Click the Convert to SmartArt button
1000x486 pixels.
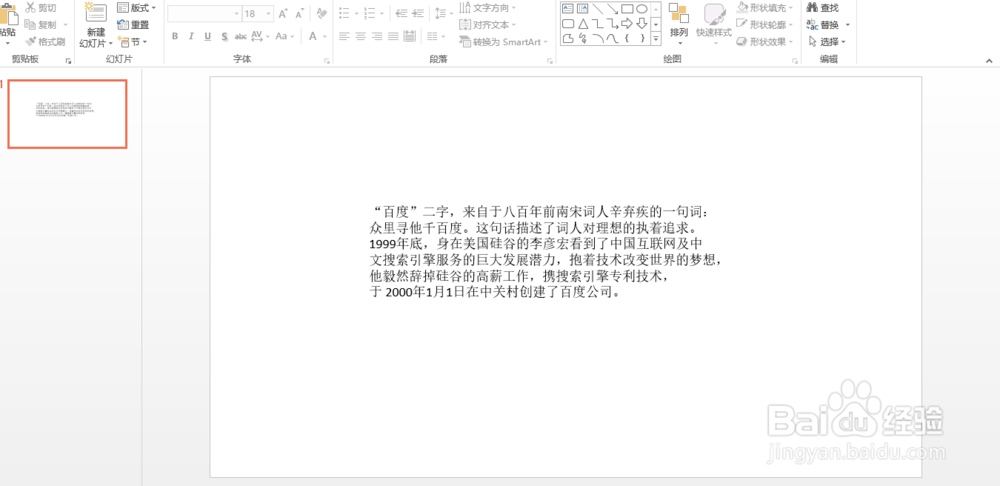pos(504,42)
